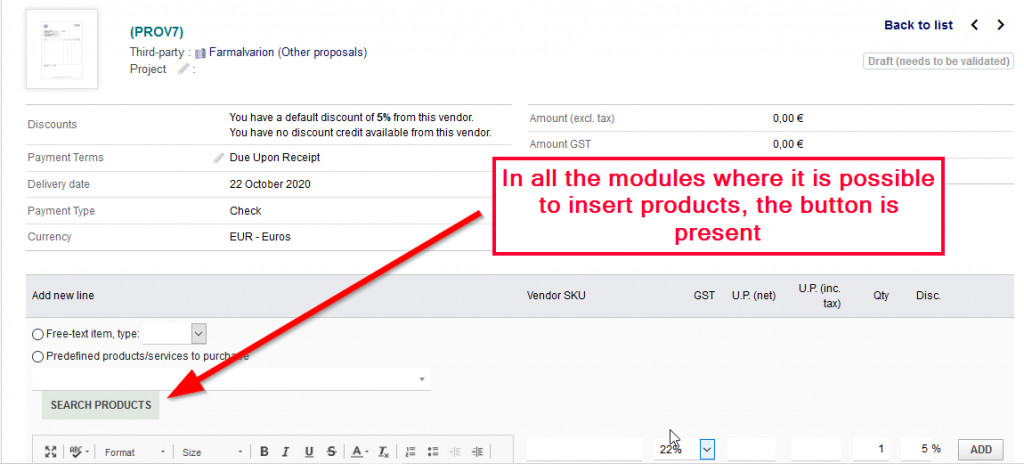Click the EUR - Euros currency value

coord(260,237)
